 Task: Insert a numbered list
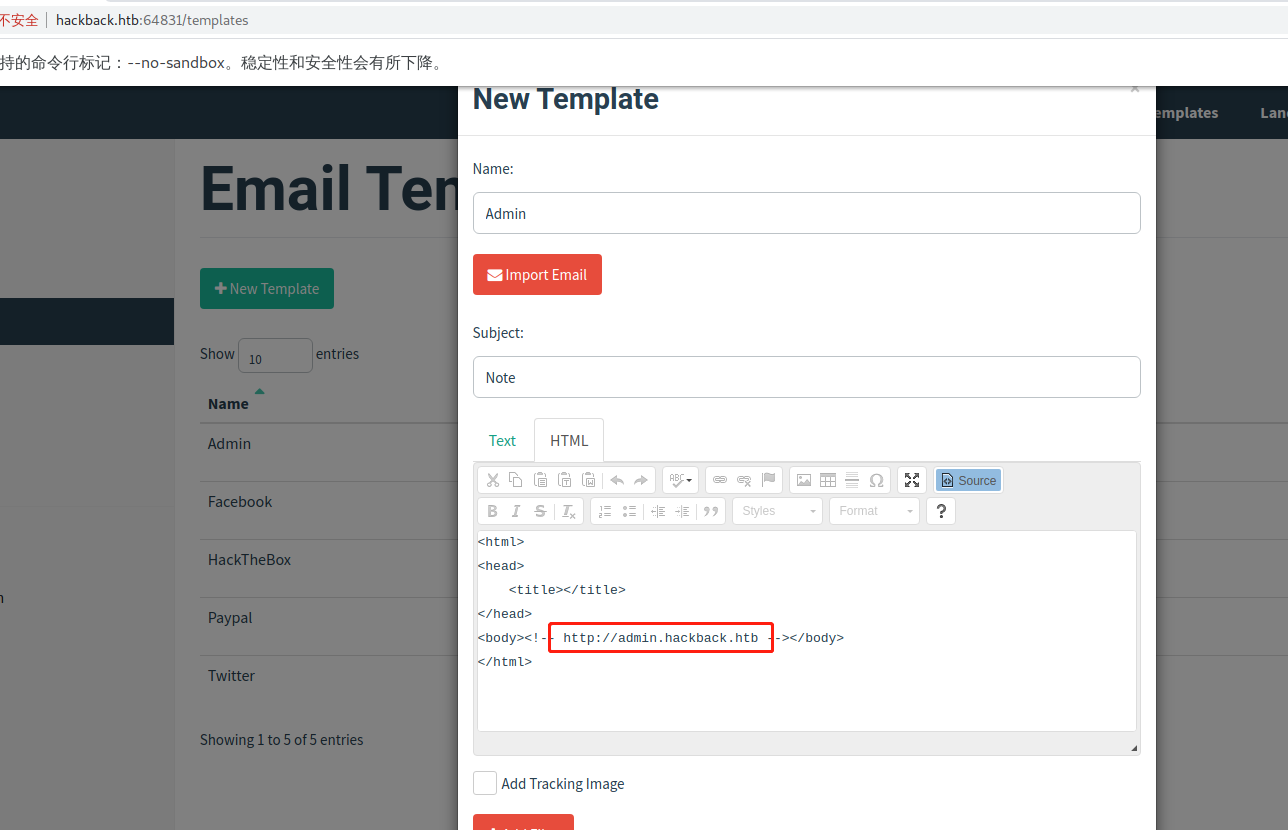604,511
